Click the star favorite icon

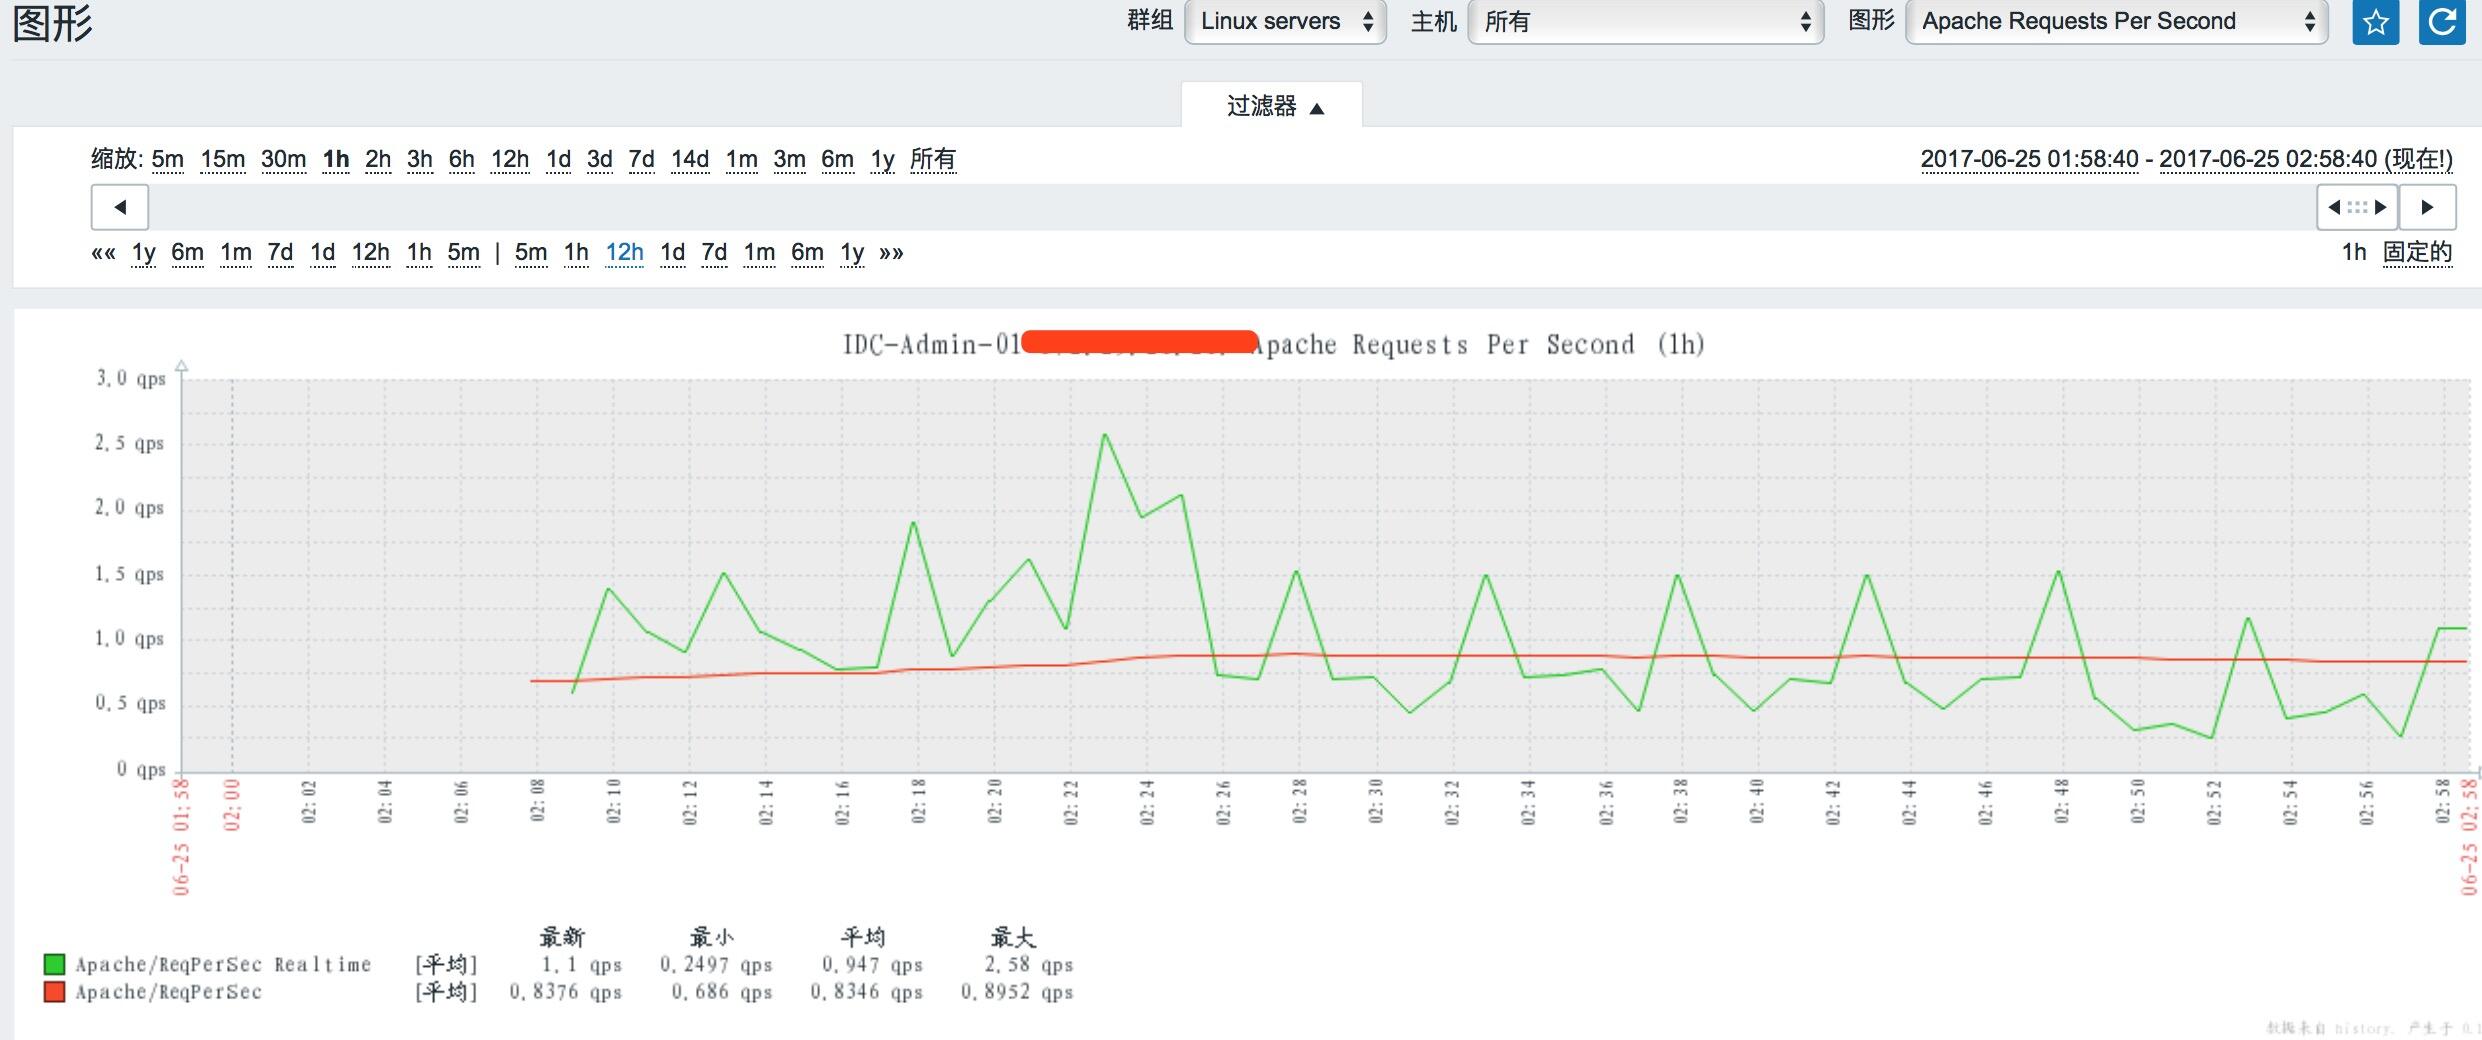(2375, 22)
